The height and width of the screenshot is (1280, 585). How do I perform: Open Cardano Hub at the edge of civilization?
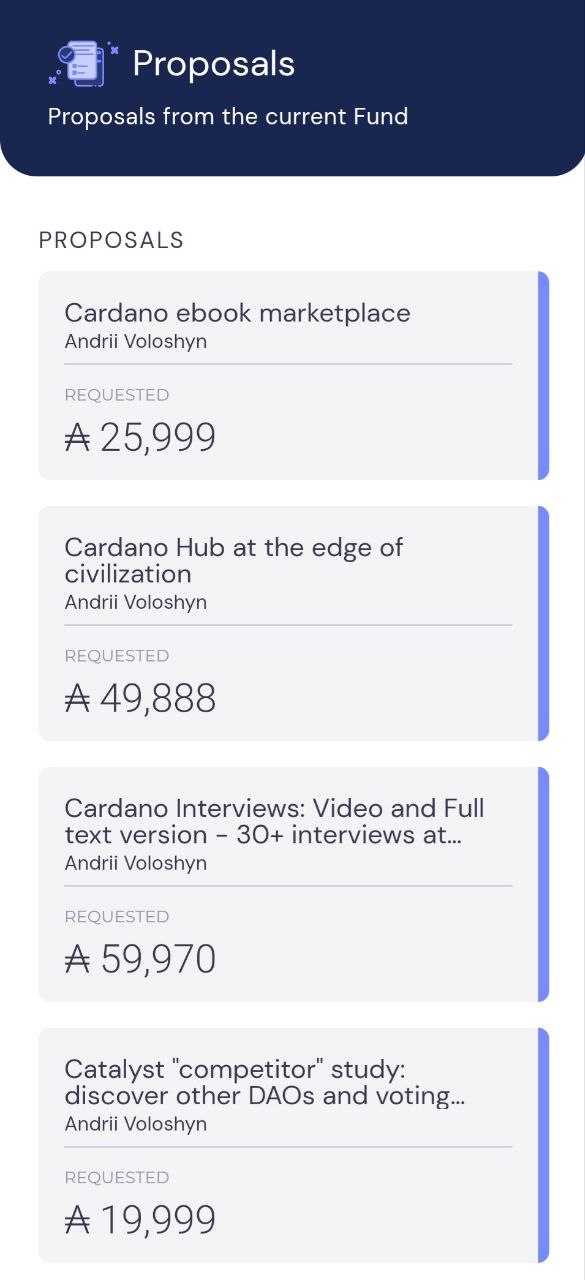(294, 623)
